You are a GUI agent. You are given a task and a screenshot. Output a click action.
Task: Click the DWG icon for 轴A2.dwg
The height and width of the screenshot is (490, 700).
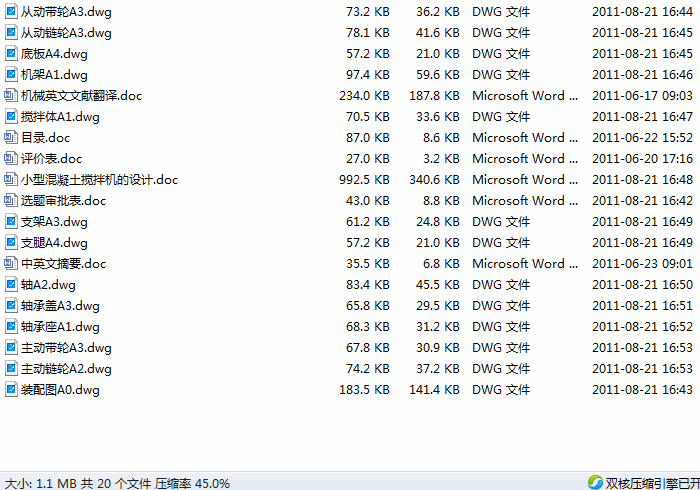point(11,284)
